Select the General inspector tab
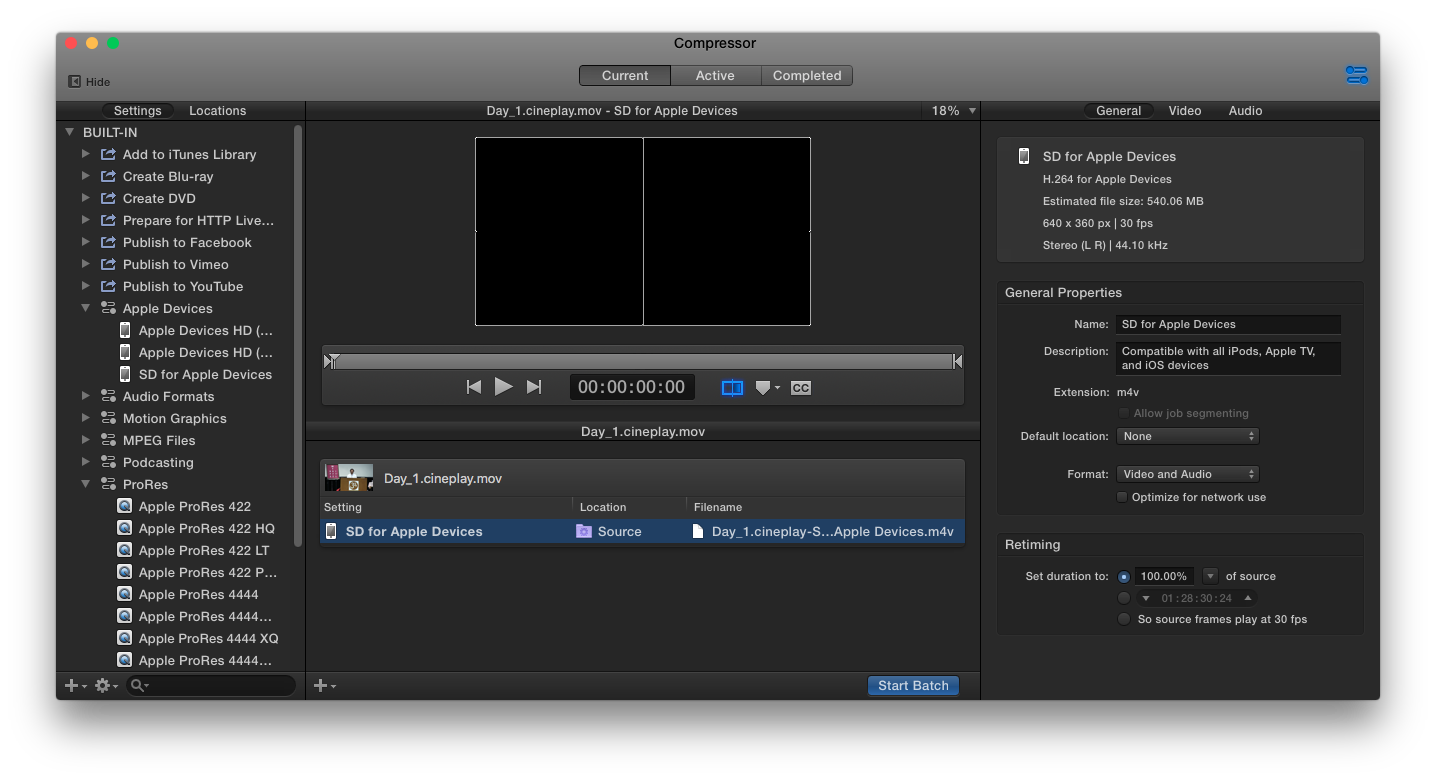 [x=1118, y=111]
